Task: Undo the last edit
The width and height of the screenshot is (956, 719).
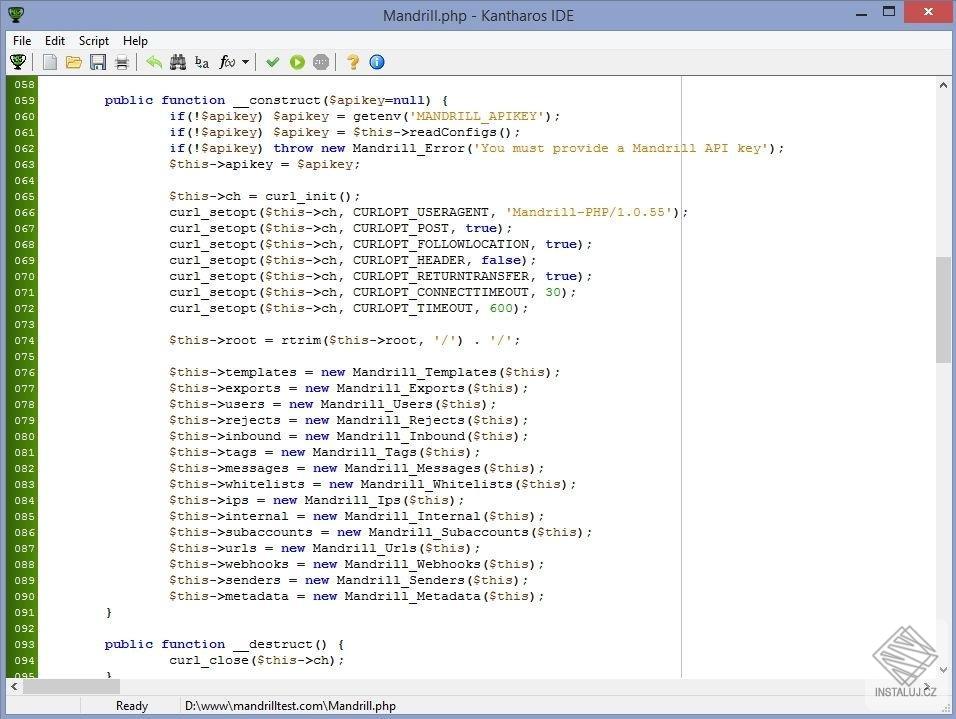Action: pos(154,62)
